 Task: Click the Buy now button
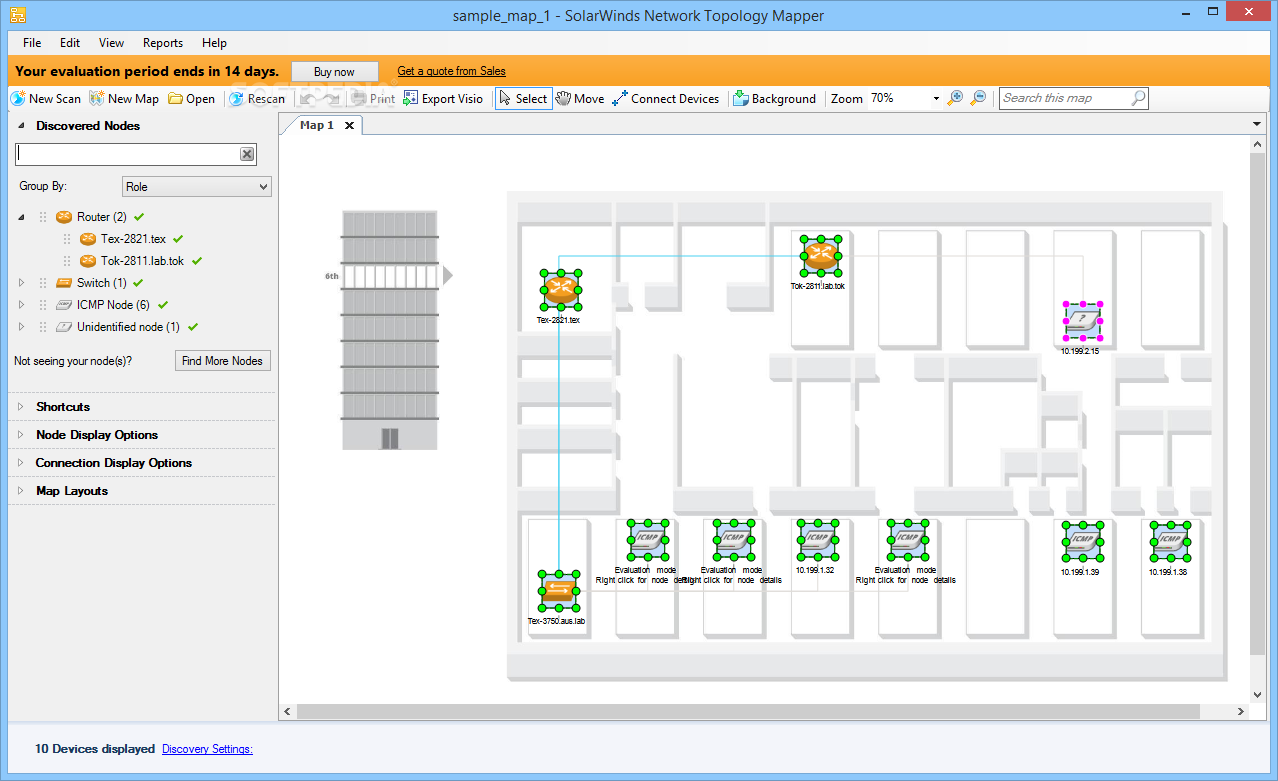point(335,72)
